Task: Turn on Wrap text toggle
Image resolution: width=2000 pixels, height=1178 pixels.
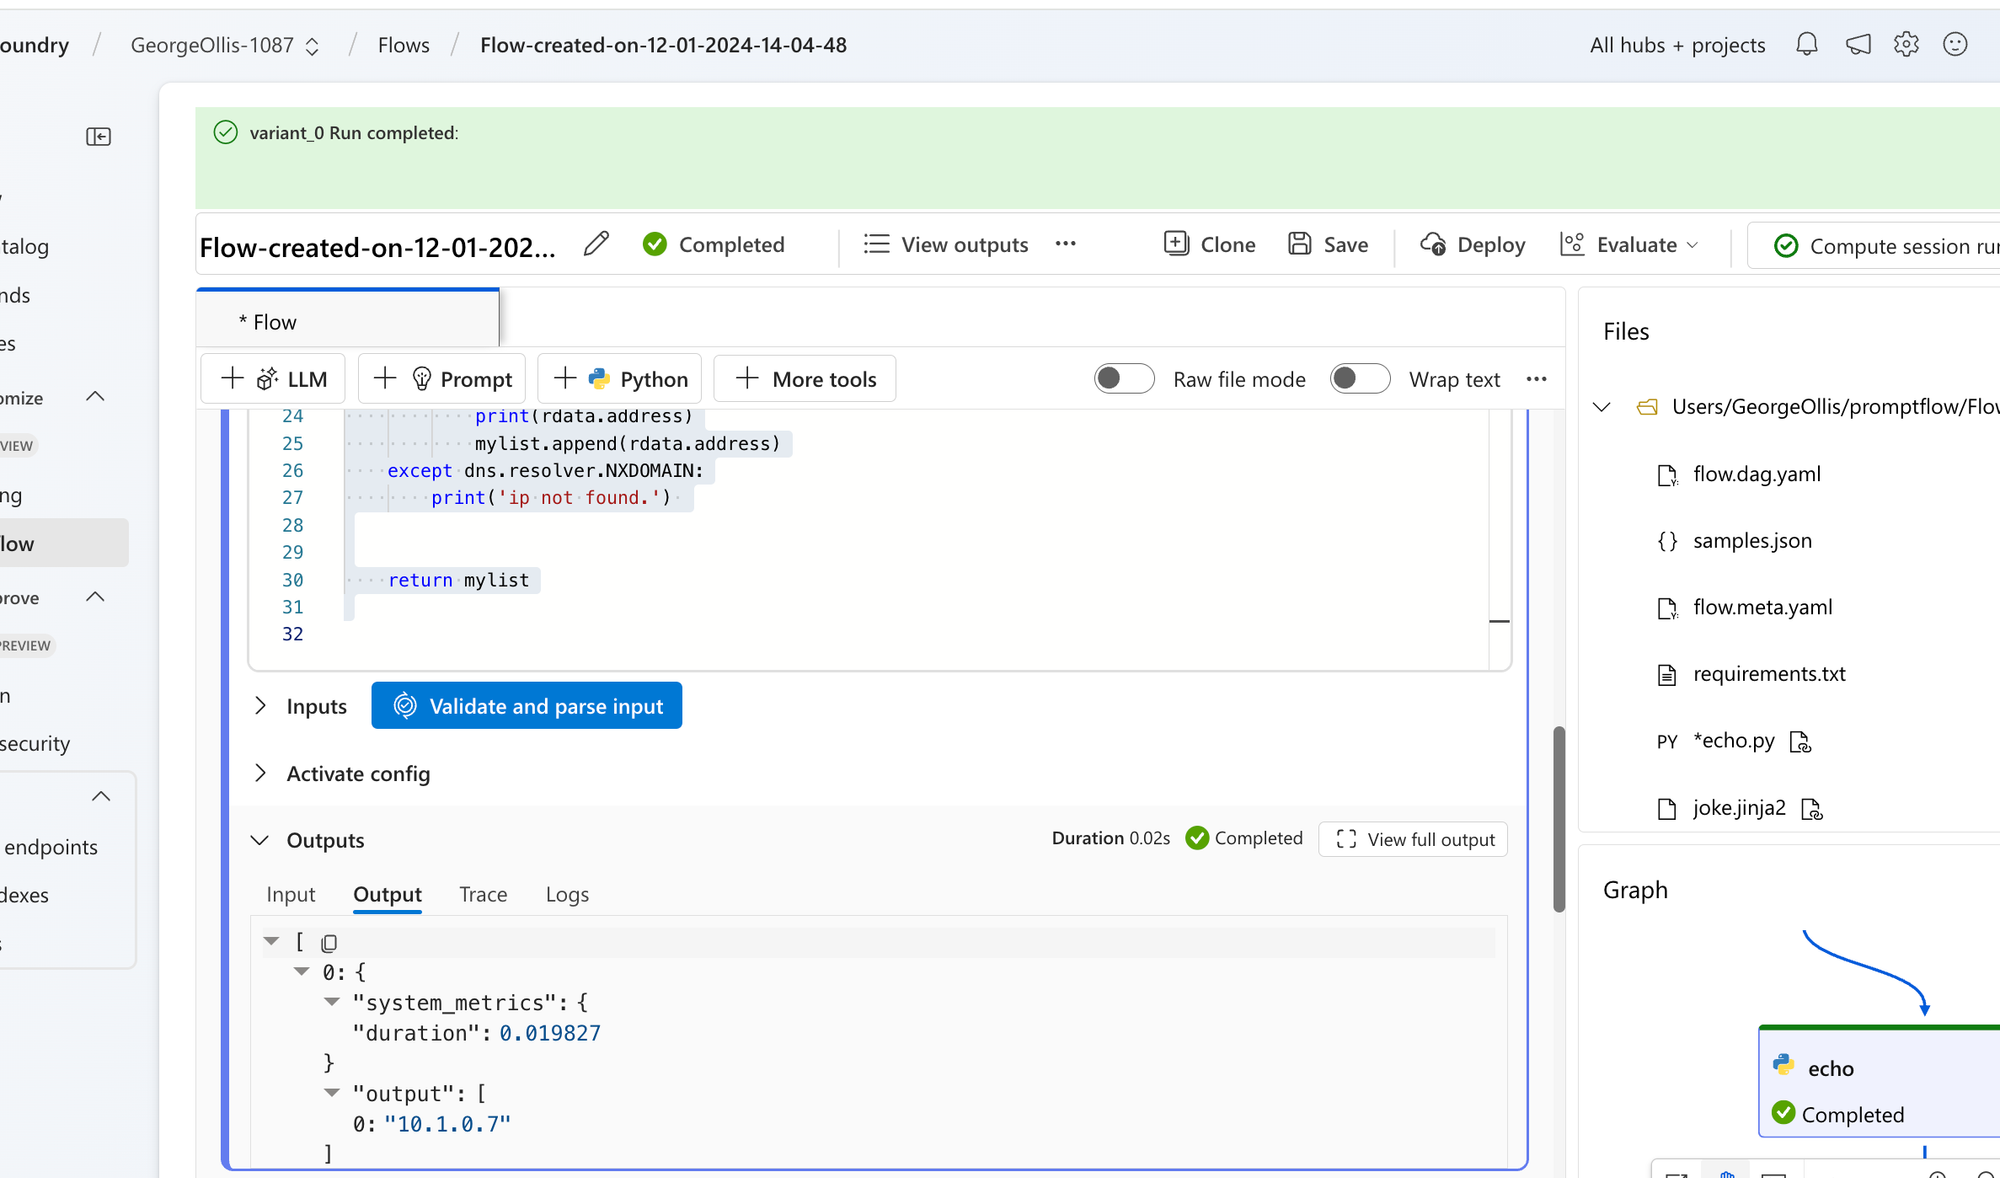Action: 1359,379
